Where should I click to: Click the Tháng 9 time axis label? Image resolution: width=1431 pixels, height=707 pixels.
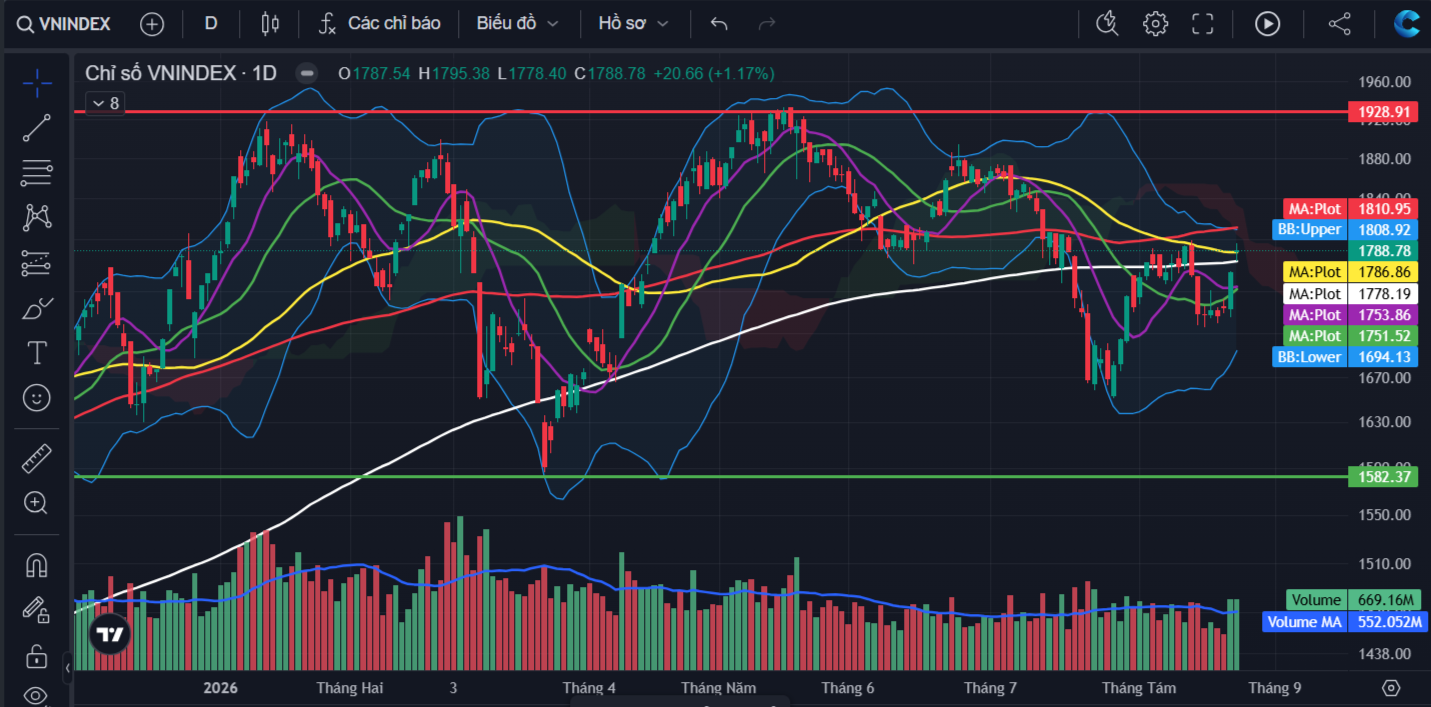click(1275, 688)
